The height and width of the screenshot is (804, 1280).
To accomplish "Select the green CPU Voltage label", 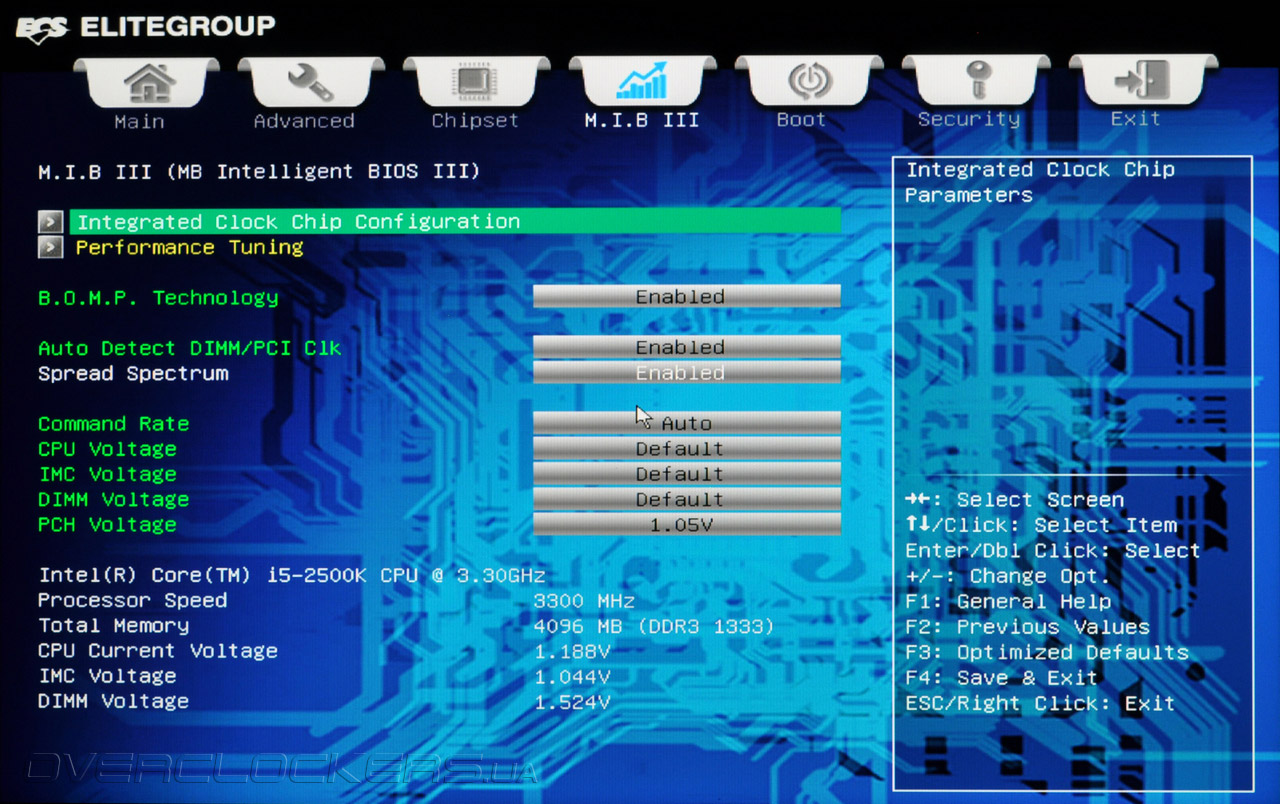I will coord(107,449).
